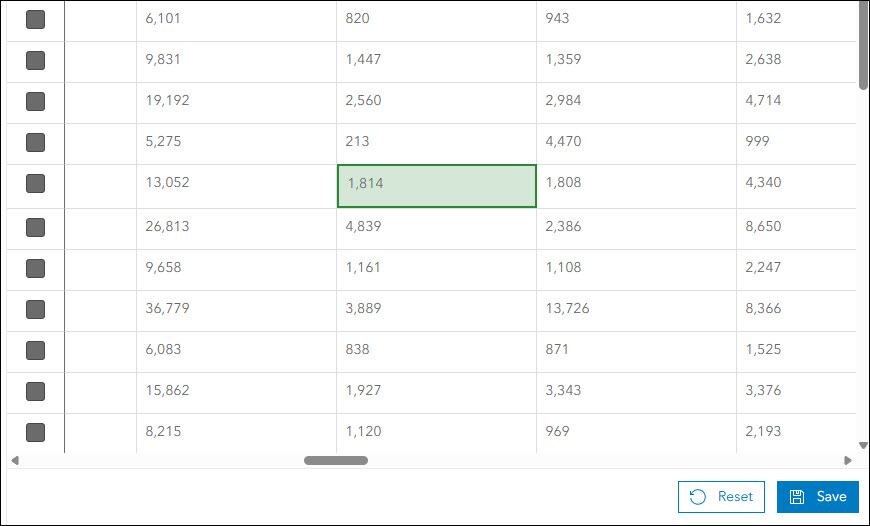Viewport: 870px width, 526px height.
Task: Click the Reset button
Action: (721, 497)
